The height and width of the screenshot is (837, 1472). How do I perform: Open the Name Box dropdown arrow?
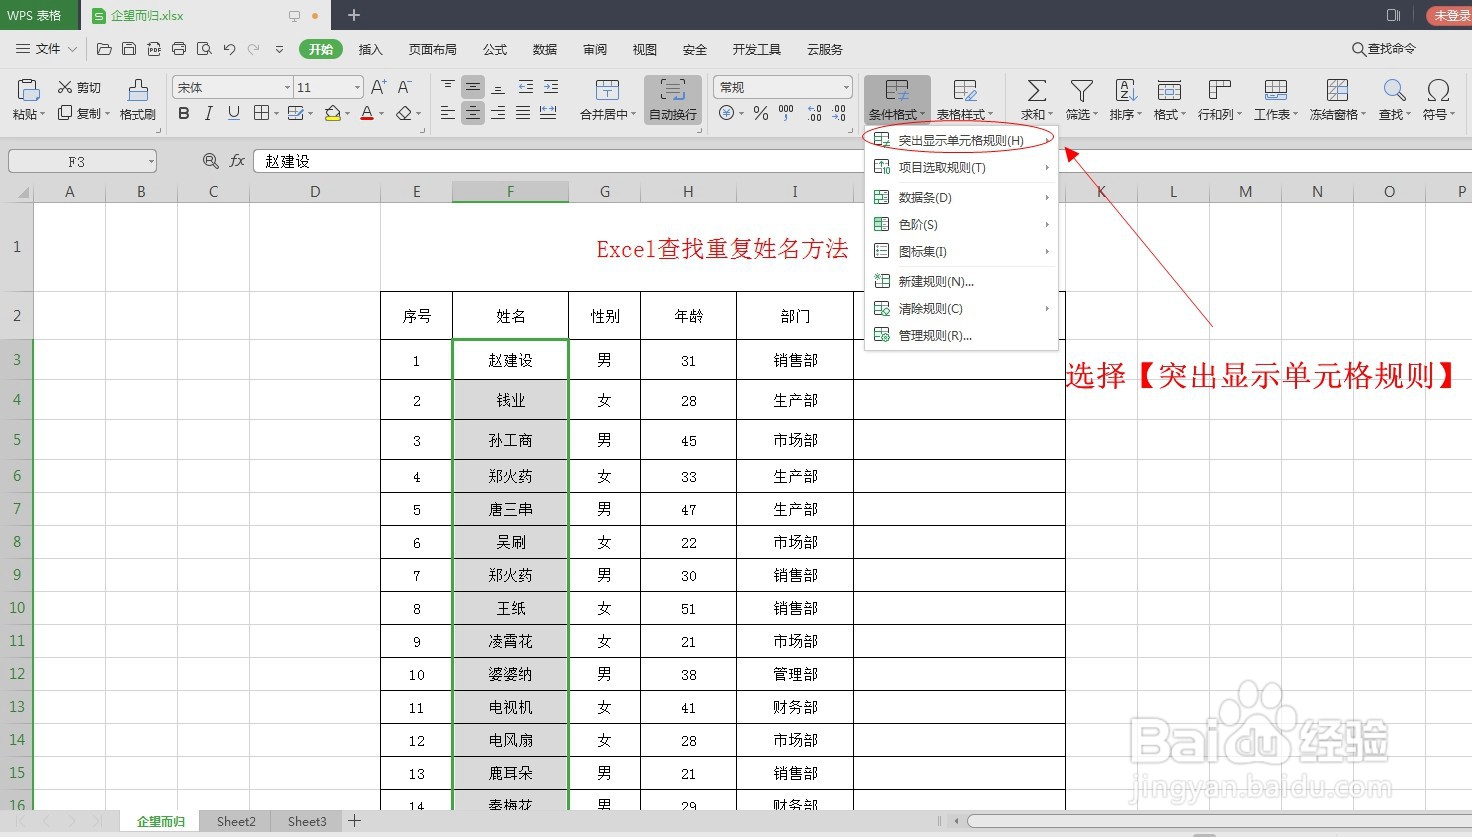tap(151, 161)
